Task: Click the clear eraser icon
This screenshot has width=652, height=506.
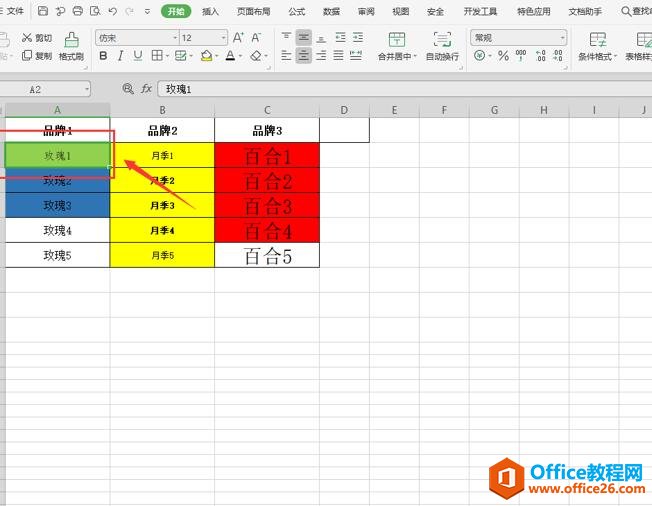Action: (256, 55)
